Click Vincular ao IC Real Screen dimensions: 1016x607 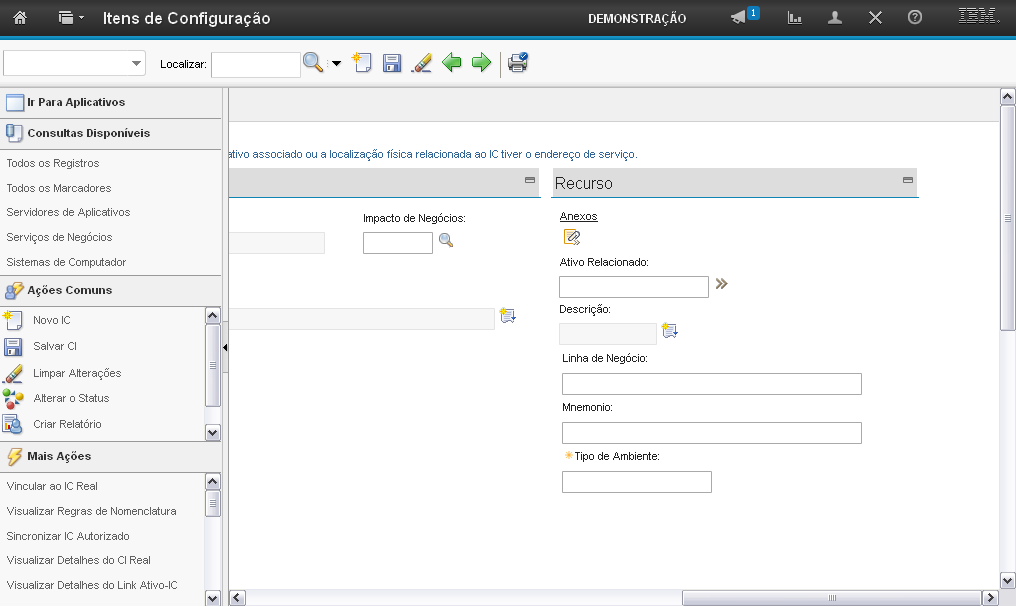[x=52, y=486]
